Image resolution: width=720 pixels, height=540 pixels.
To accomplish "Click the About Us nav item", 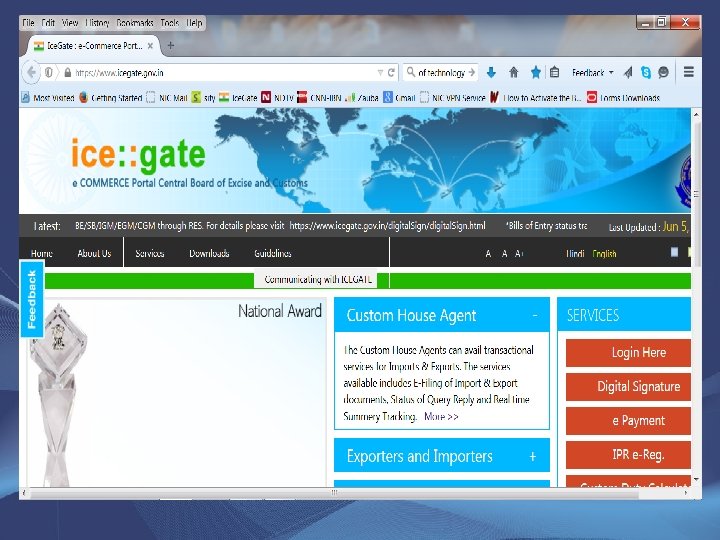I will pyautogui.click(x=94, y=253).
